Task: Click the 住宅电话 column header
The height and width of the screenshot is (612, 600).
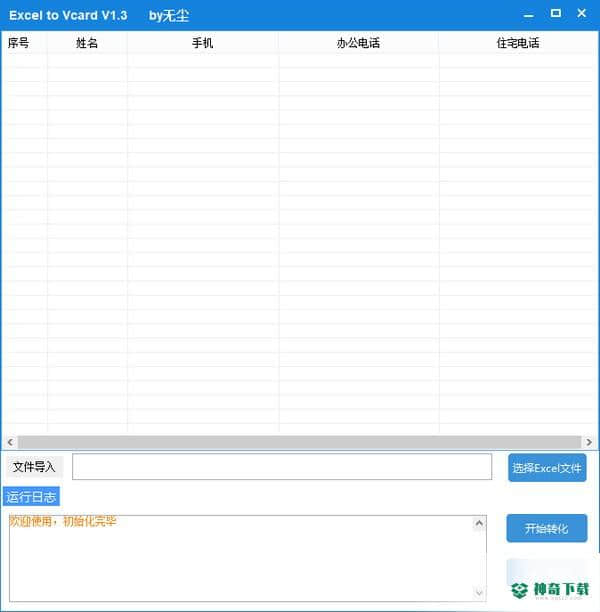Action: 518,43
